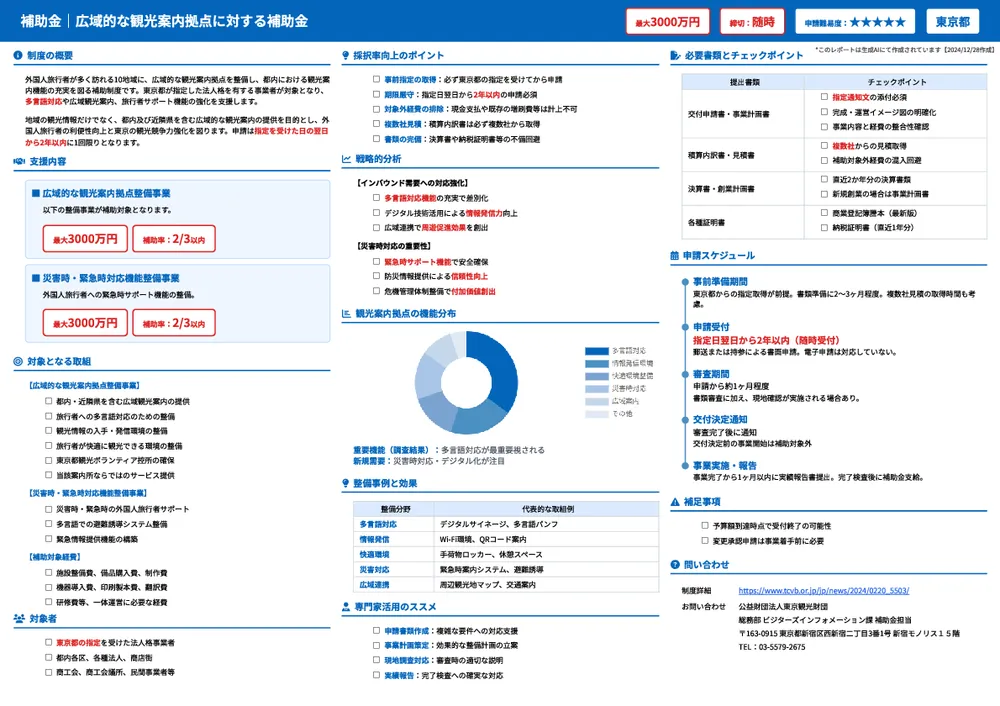
Task: Click the lightbulb icon beside 採択率向上のポイント
Action: (346, 55)
